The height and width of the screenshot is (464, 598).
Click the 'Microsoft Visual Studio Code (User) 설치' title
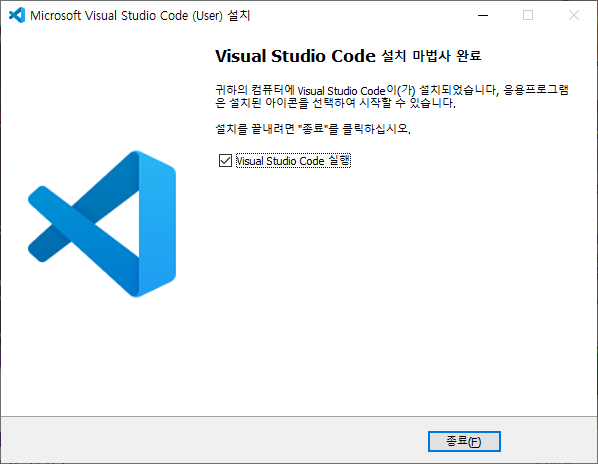pyautogui.click(x=140, y=16)
